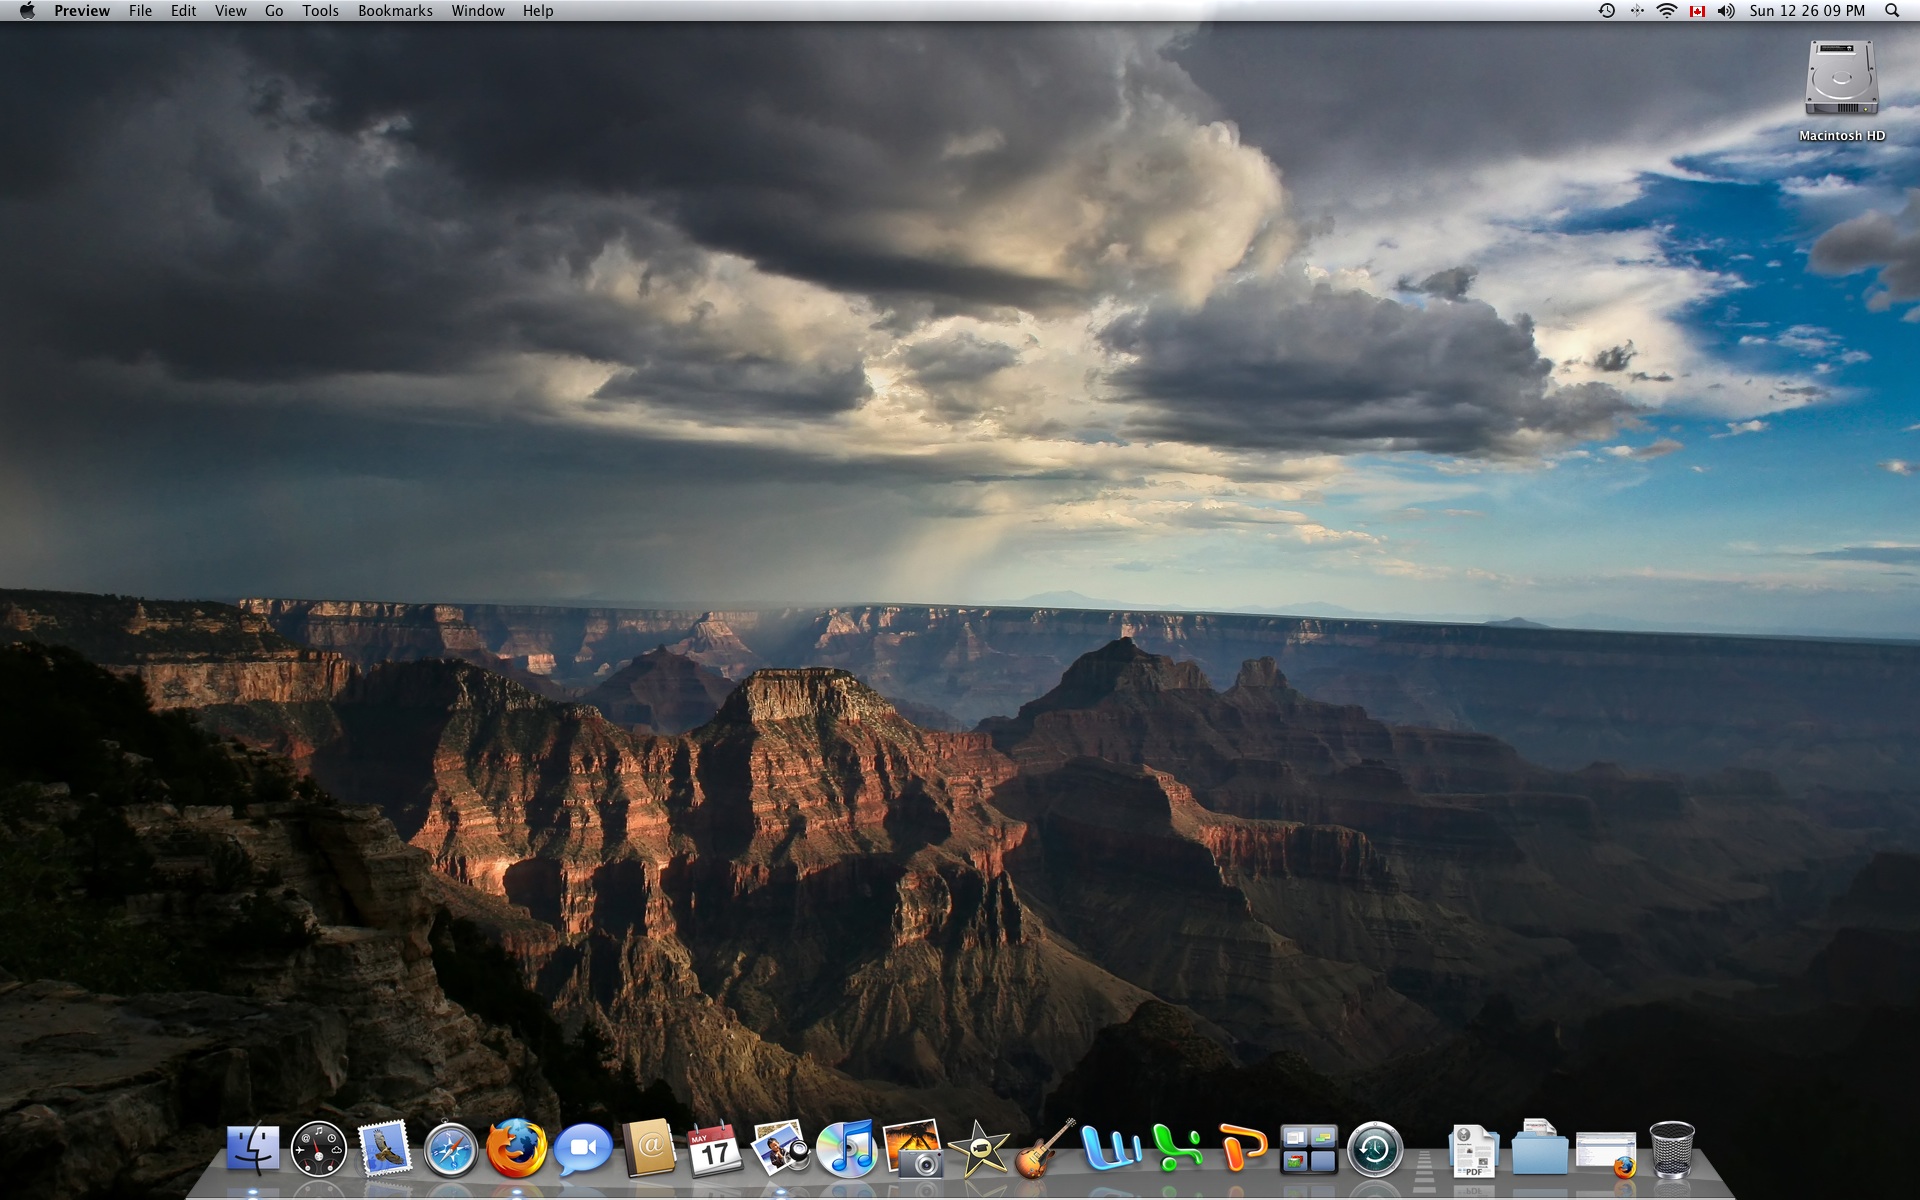Image resolution: width=1920 pixels, height=1200 pixels.
Task: Open the Bookmarks menu
Action: pos(395,11)
